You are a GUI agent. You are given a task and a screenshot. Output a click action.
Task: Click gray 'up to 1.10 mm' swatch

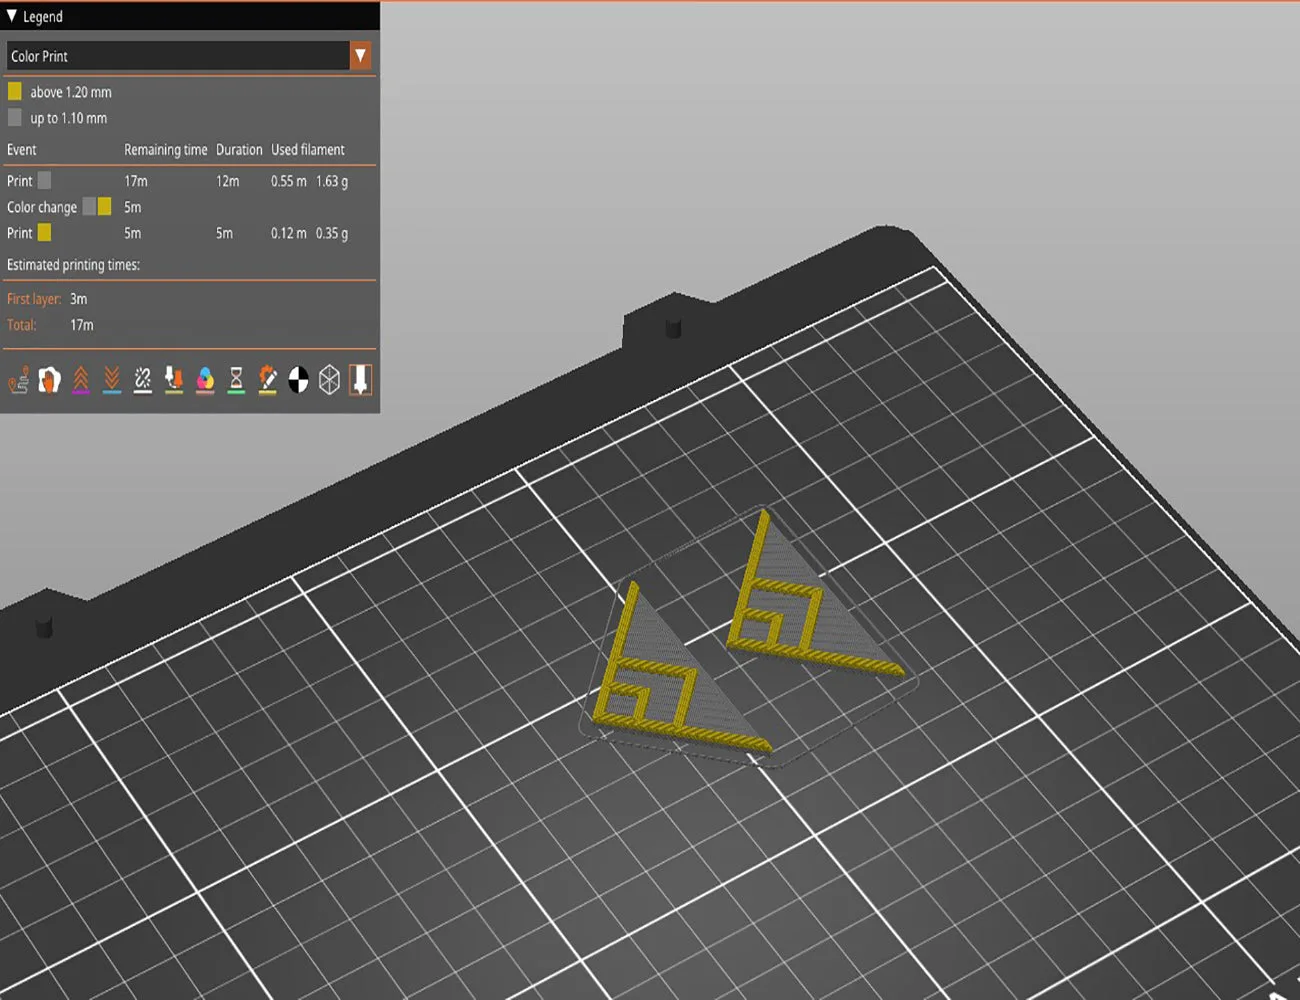15,117
